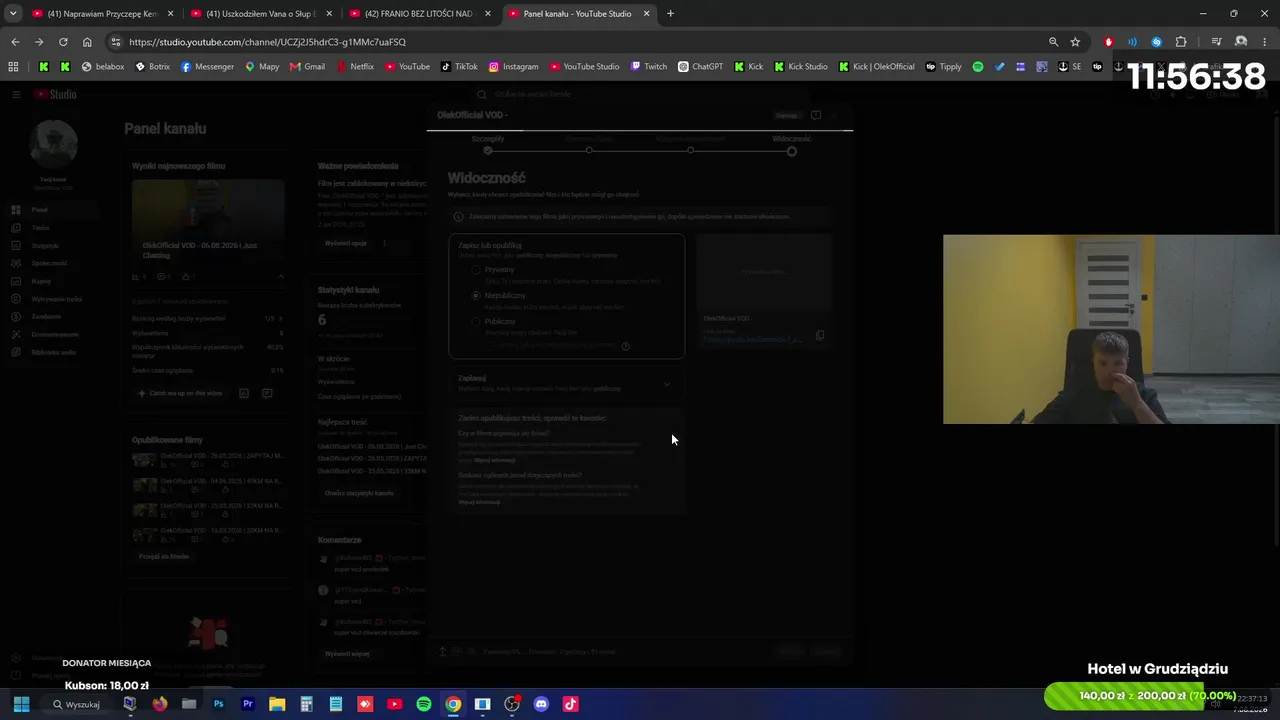Open the Windows Start menu
Viewport: 1280px width, 720px height.
pos(21,704)
